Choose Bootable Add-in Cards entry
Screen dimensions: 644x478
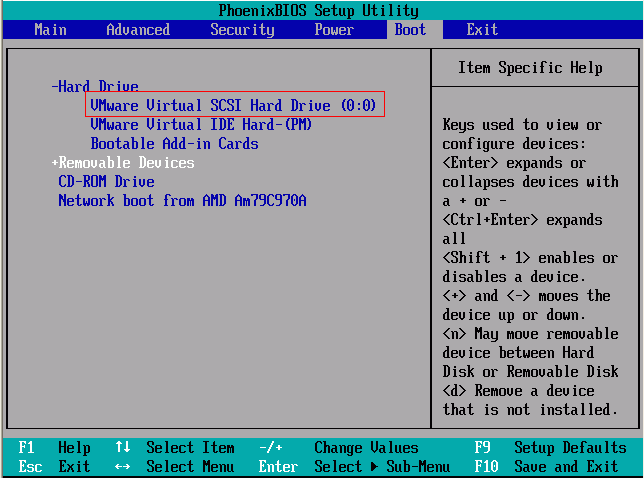(x=174, y=144)
